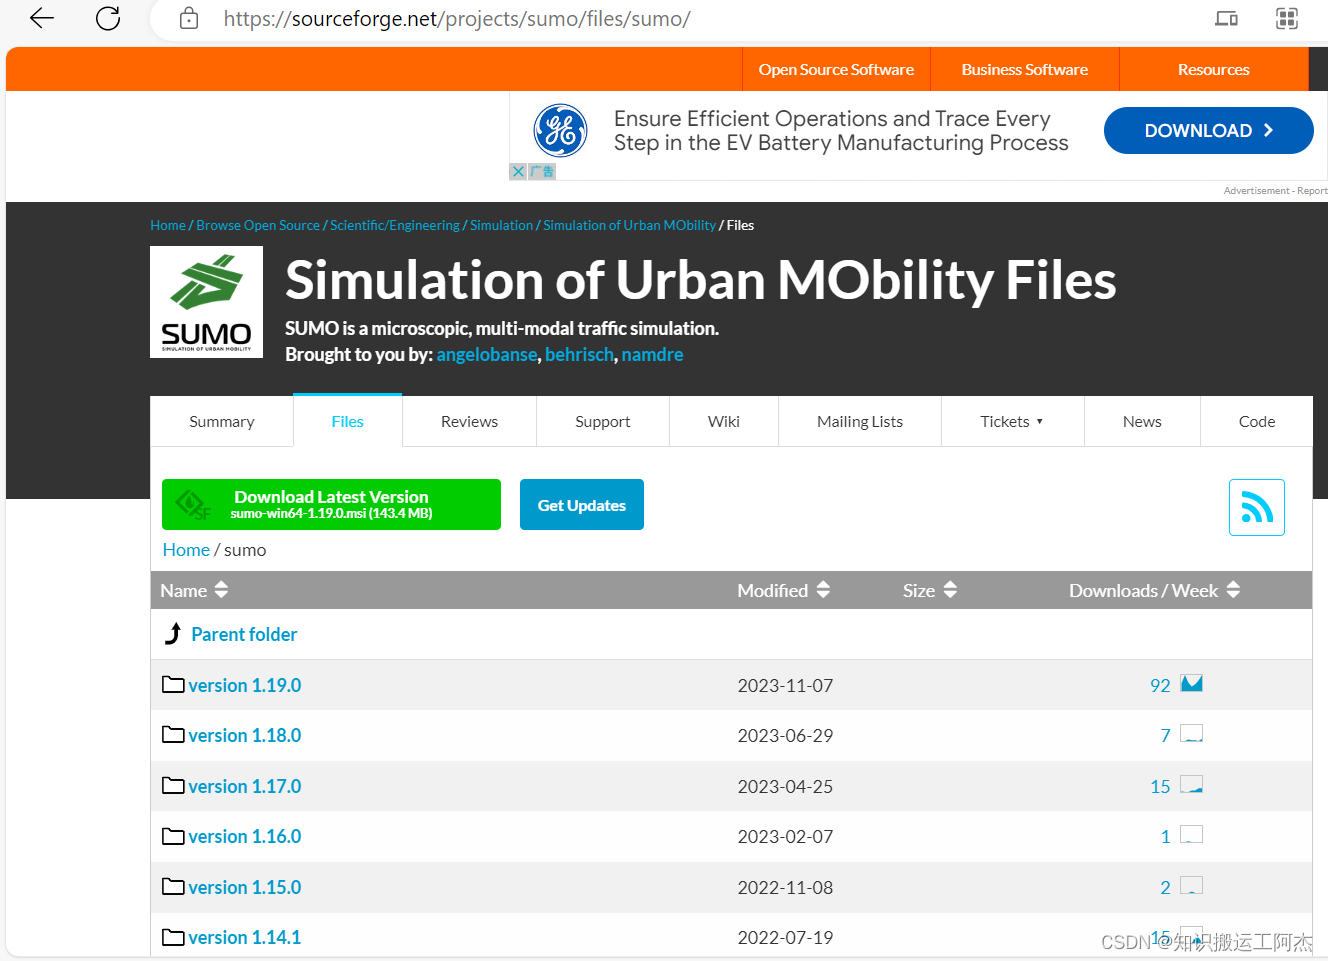Open angelobanse profile link
The image size is (1328, 961).
coord(486,354)
